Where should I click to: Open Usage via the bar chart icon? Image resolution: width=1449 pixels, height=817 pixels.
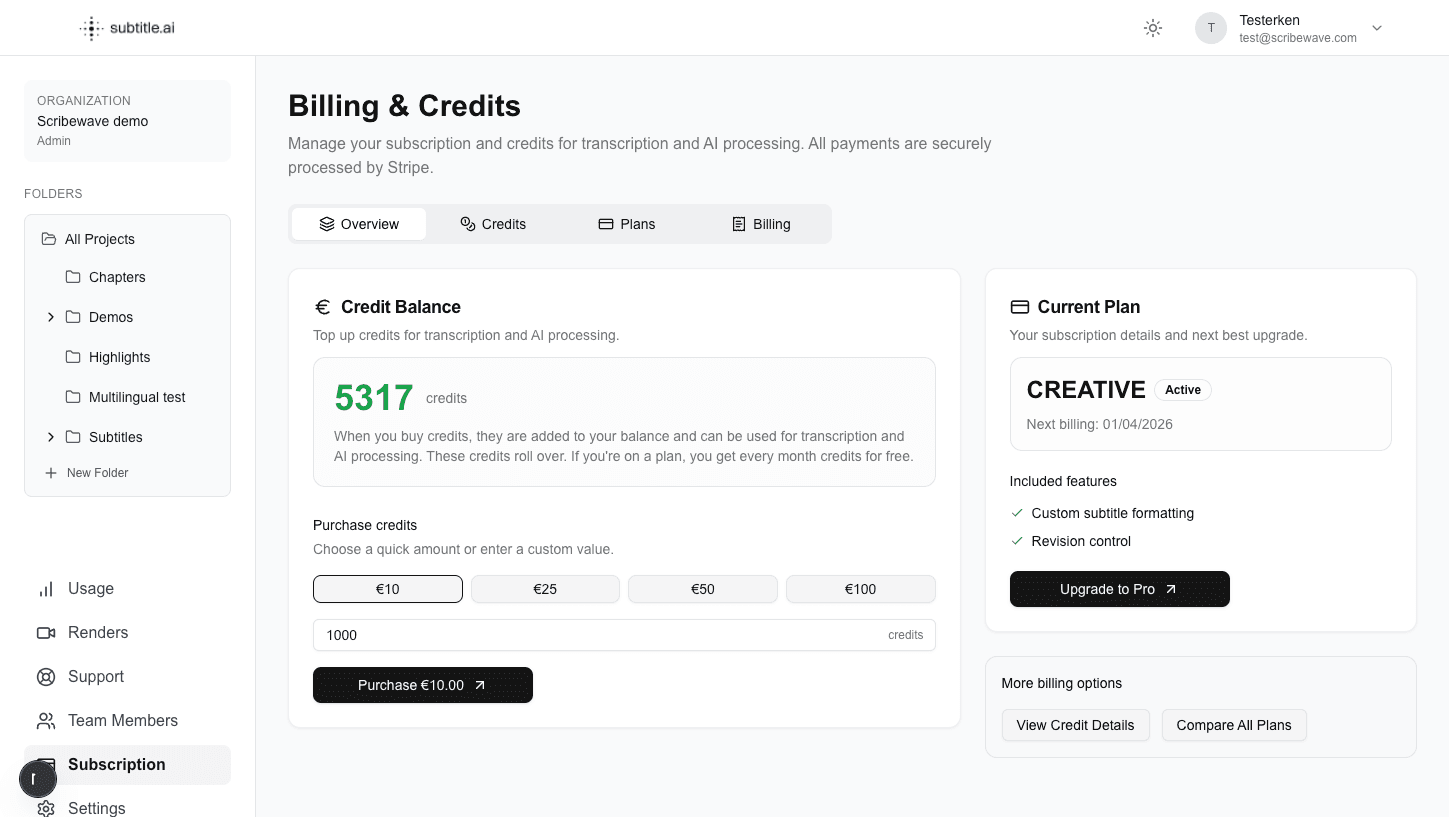point(46,589)
